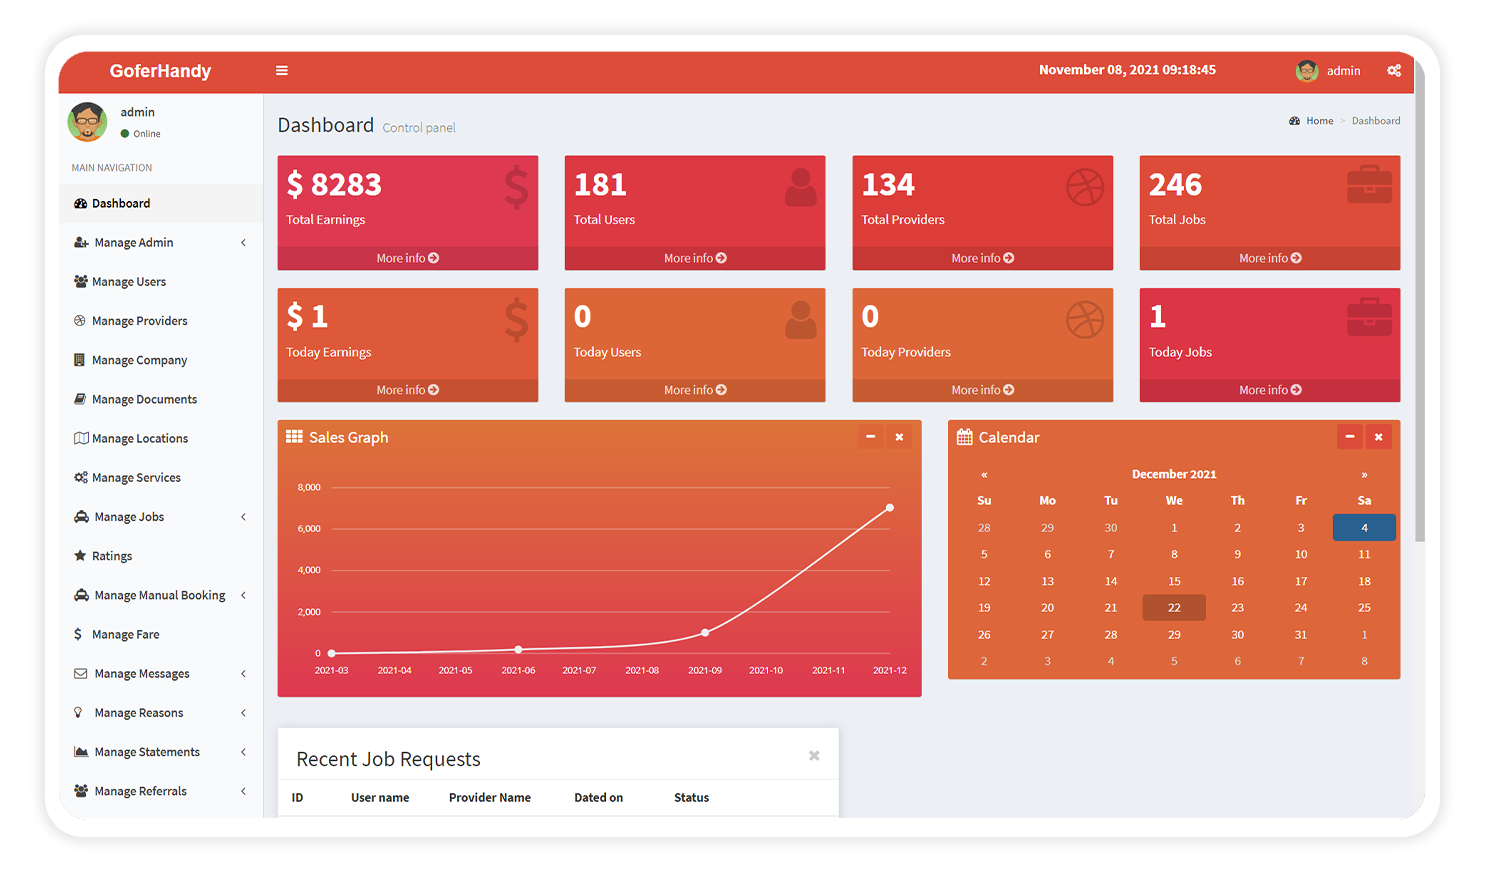Image resolution: width=1486 pixels, height=872 pixels.
Task: Click More info under Today Earnings
Action: point(408,390)
